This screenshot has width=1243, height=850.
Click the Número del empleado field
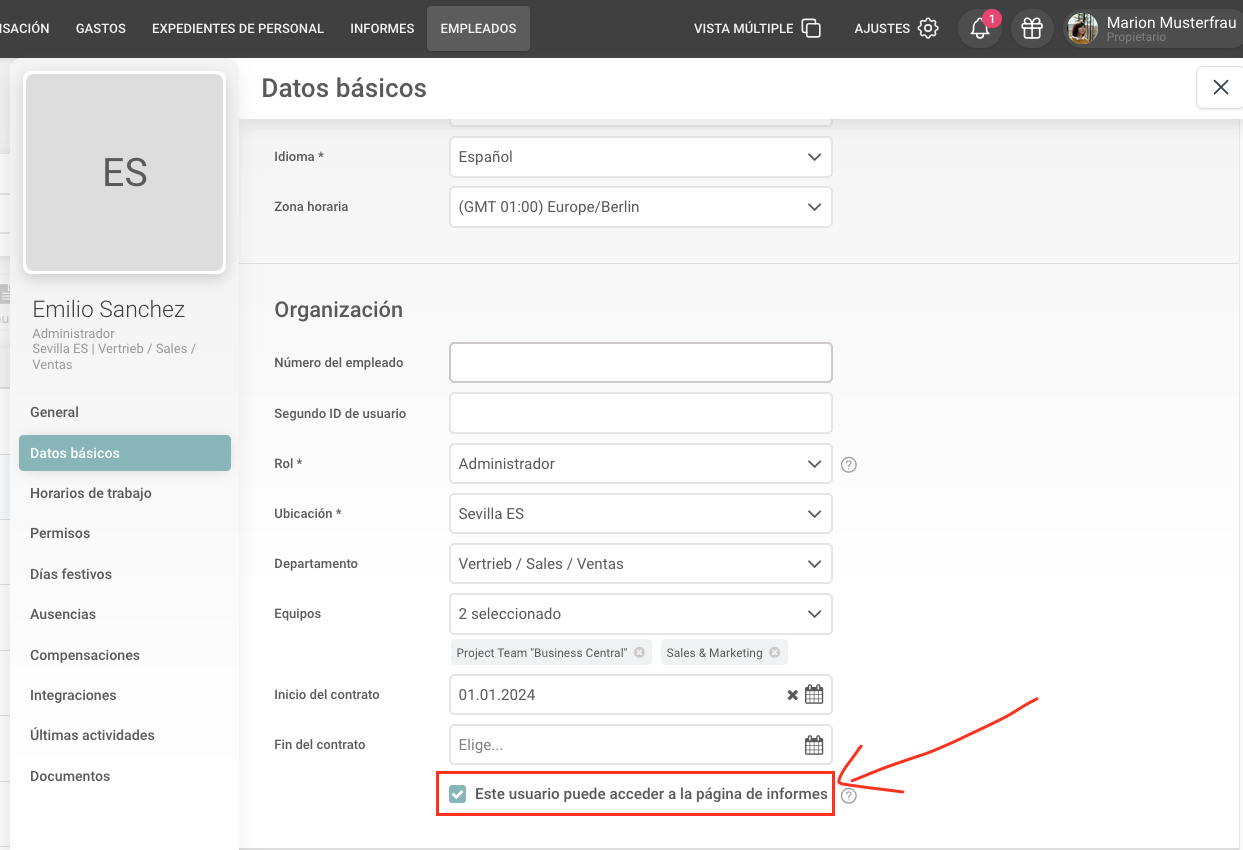pyautogui.click(x=640, y=362)
